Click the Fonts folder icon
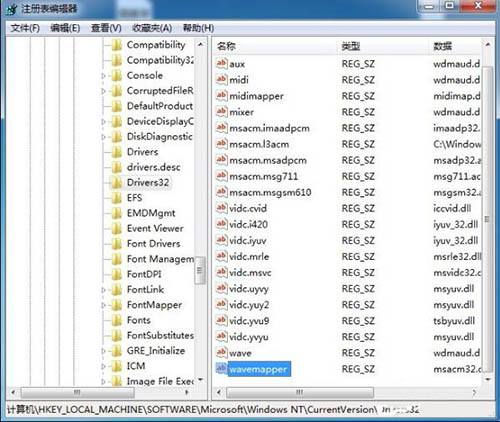The width and height of the screenshot is (500, 422). (117, 320)
